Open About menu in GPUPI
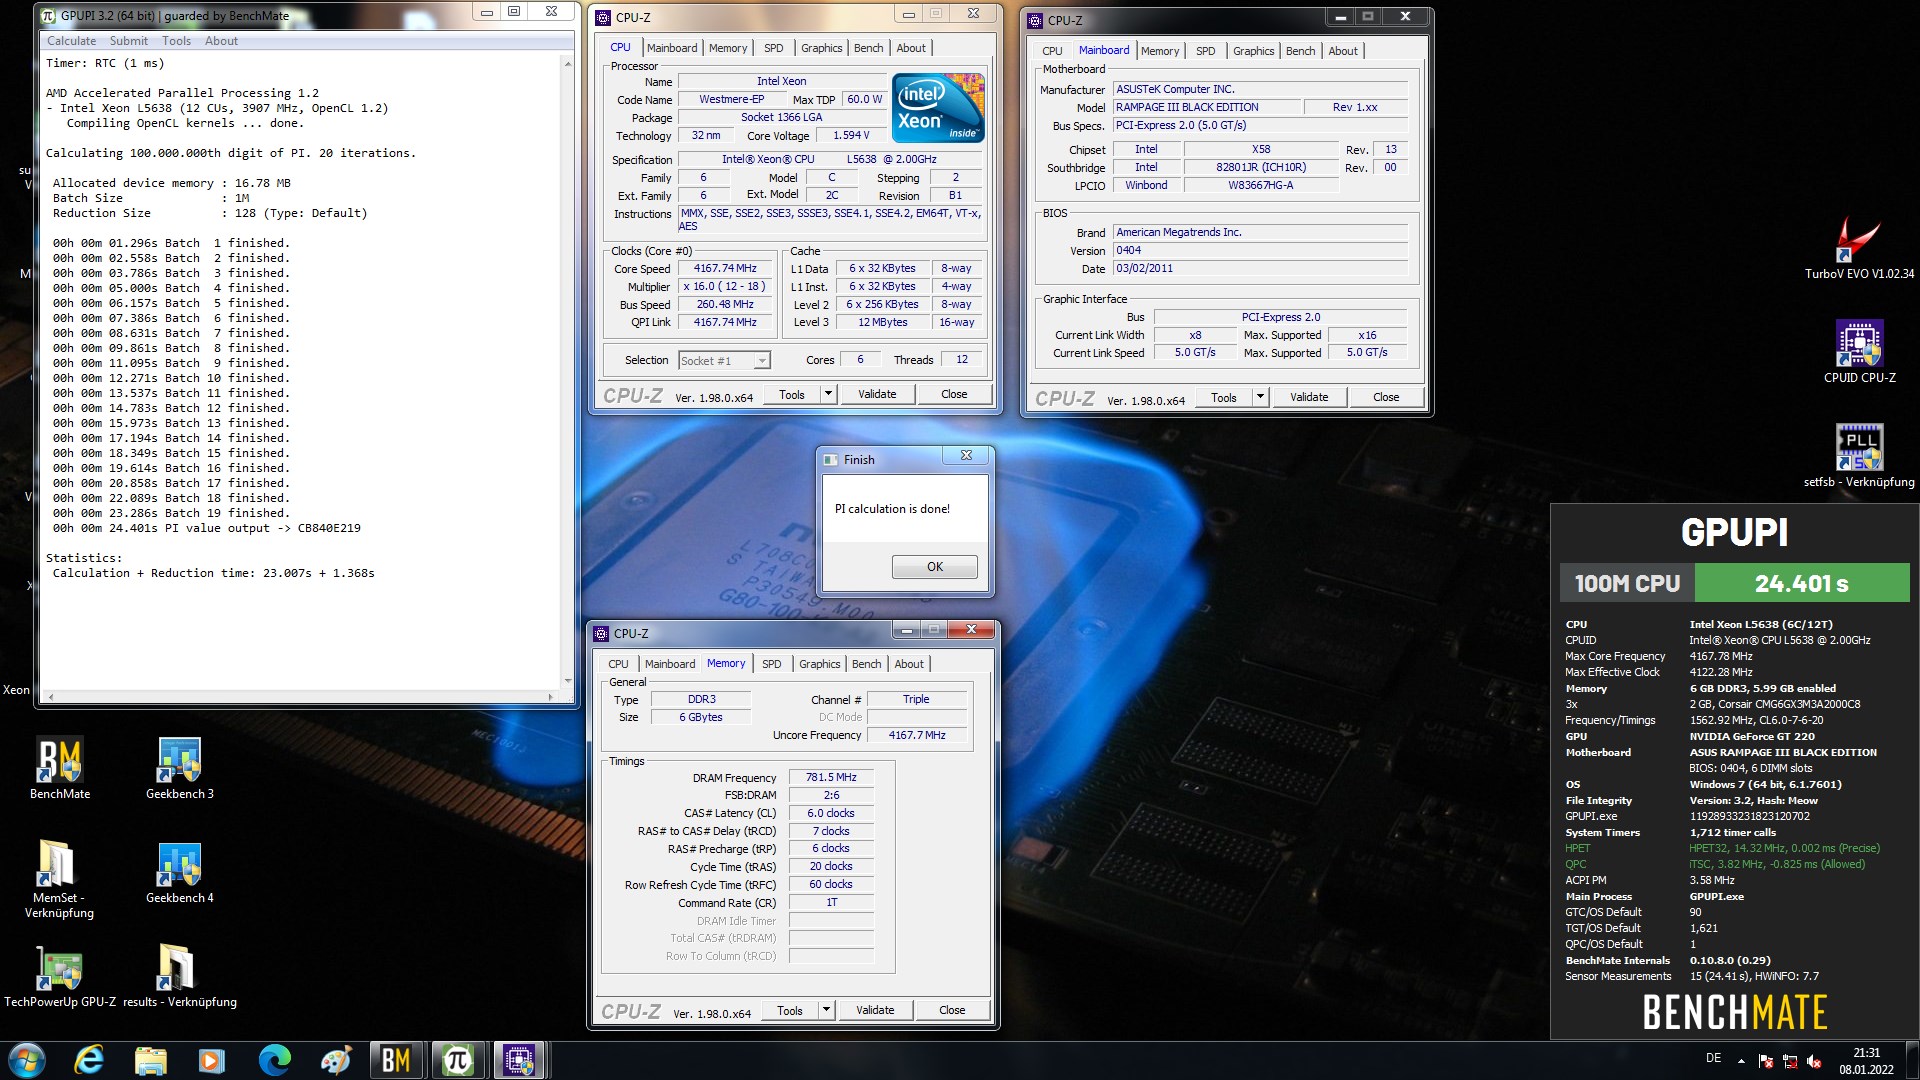This screenshot has height=1080, width=1920. (221, 41)
